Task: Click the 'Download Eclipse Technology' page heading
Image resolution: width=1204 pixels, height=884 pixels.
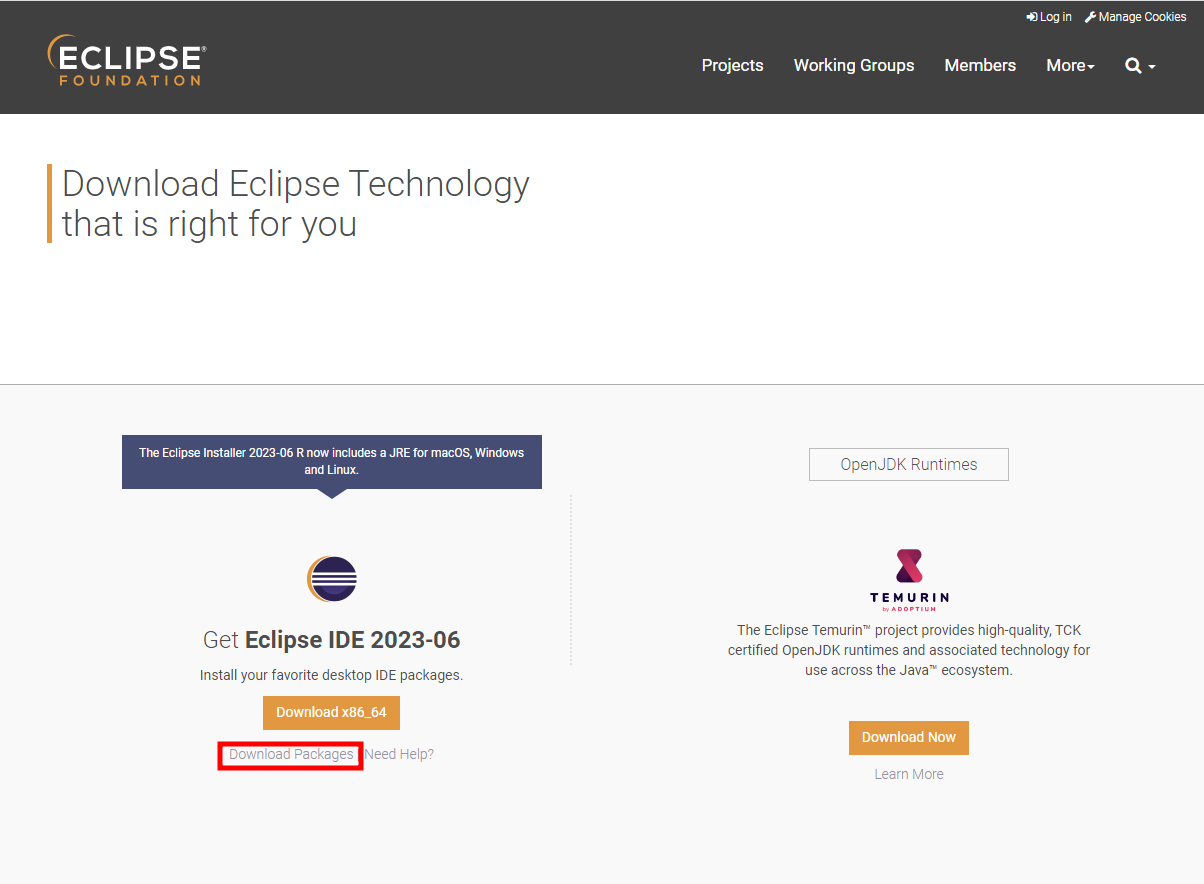Action: [296, 203]
